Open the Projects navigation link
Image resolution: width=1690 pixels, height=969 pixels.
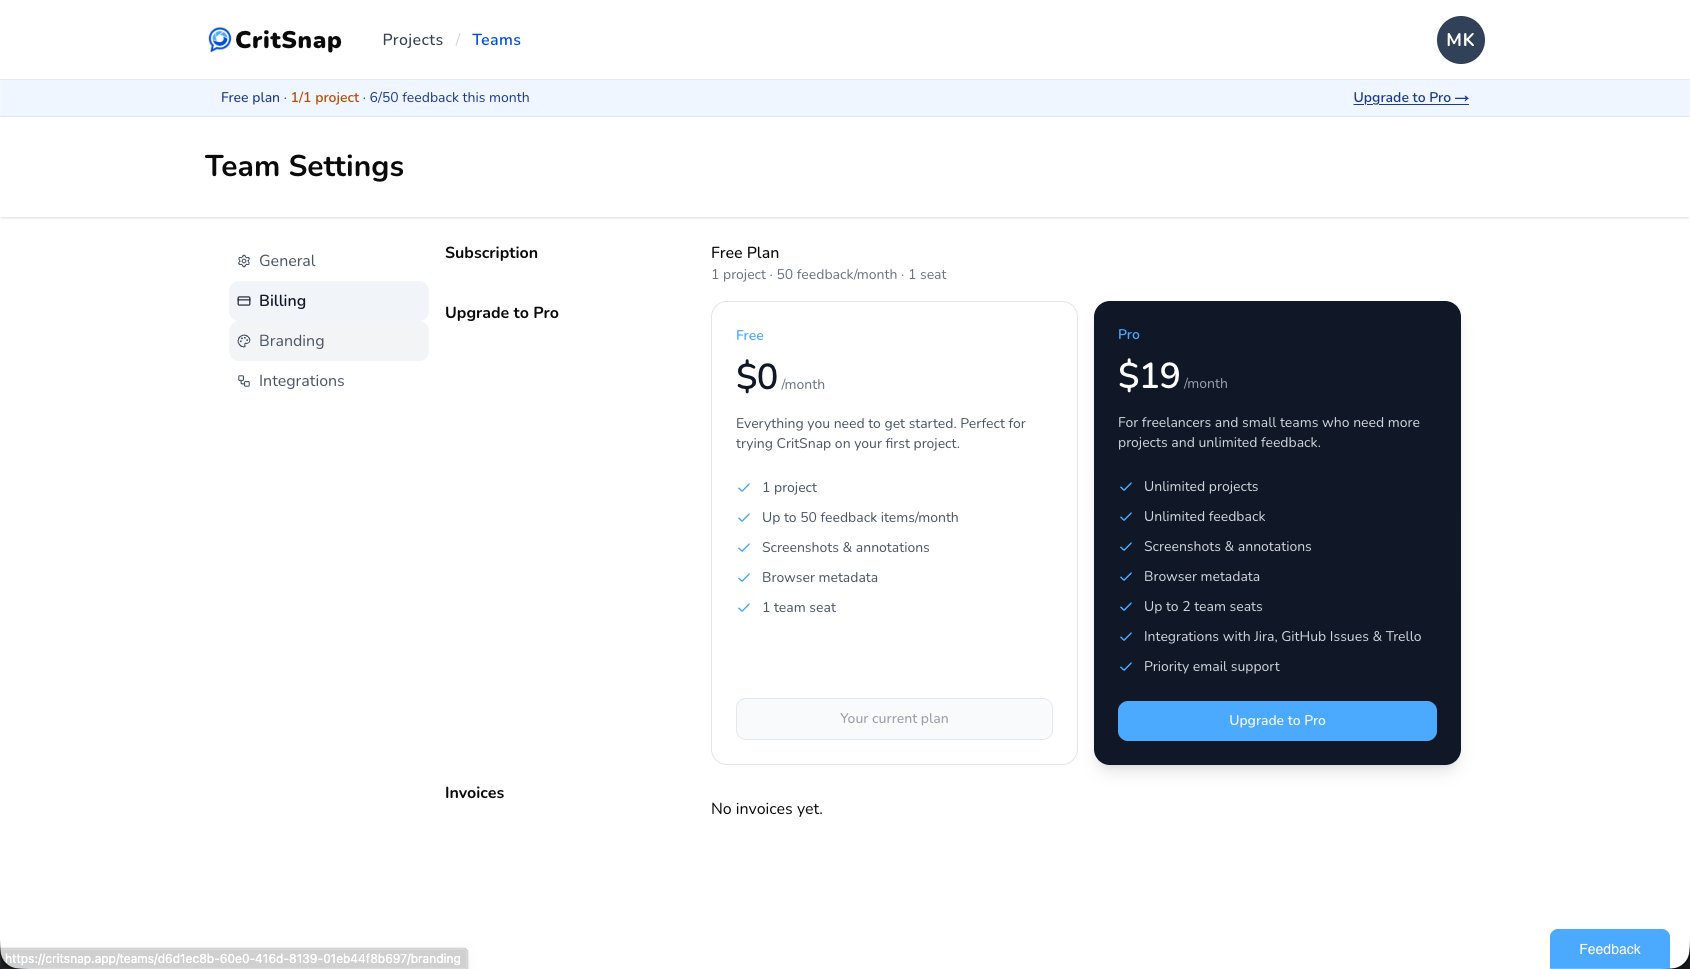(412, 40)
